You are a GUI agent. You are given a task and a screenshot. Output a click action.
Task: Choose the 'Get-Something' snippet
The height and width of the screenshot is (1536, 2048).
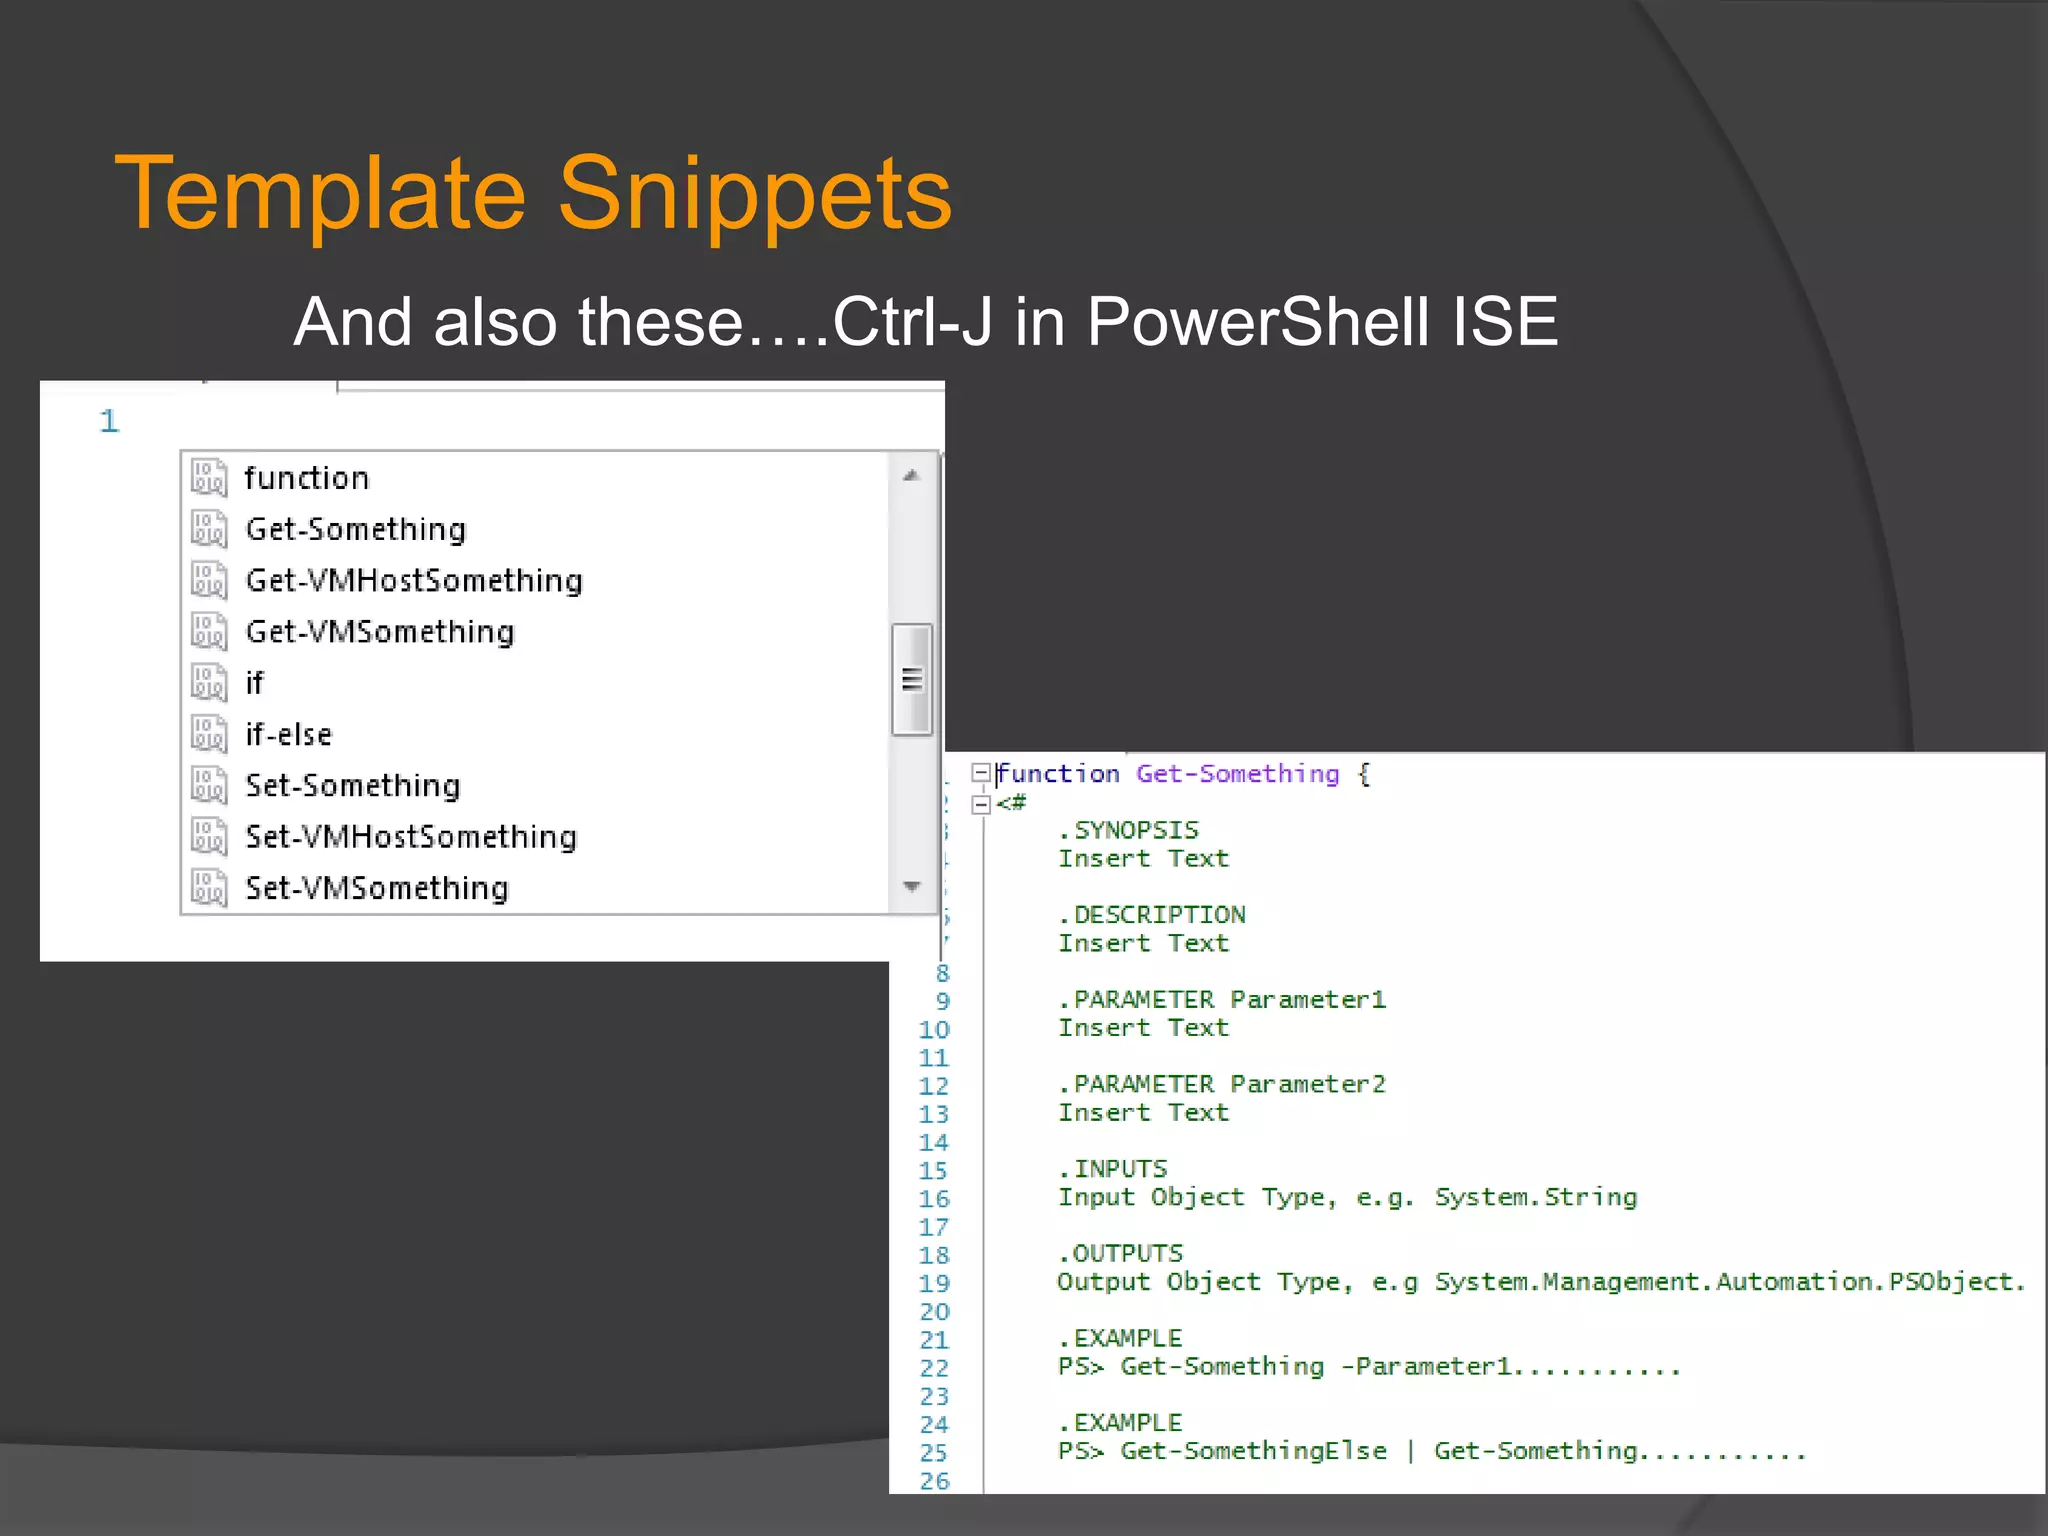(535, 529)
